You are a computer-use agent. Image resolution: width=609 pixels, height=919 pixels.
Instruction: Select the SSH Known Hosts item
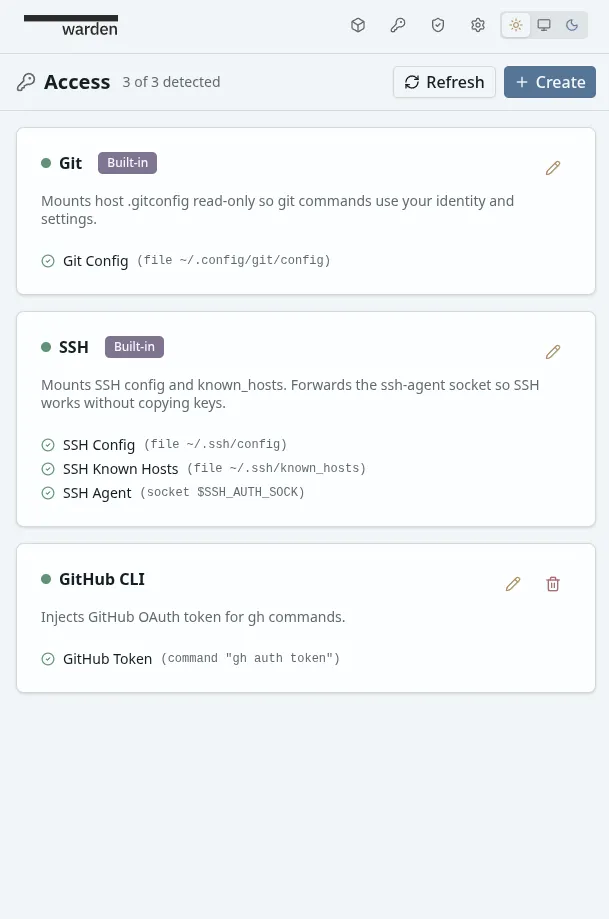(120, 469)
